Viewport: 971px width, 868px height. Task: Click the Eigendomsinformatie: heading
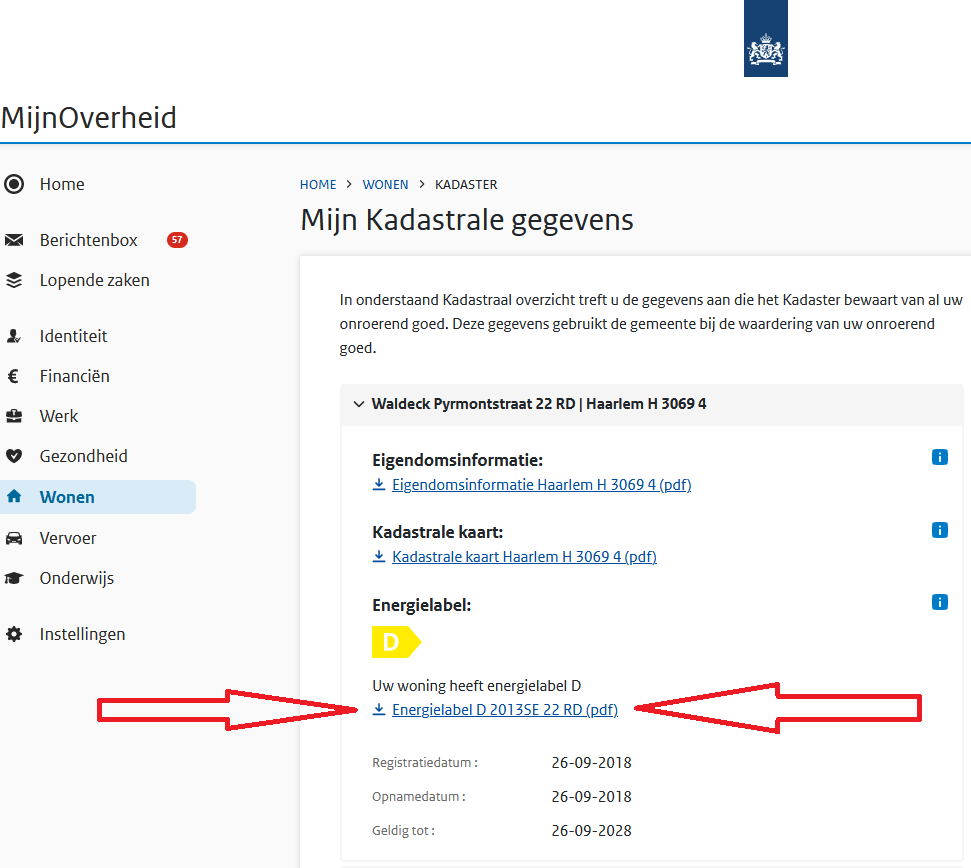point(458,460)
